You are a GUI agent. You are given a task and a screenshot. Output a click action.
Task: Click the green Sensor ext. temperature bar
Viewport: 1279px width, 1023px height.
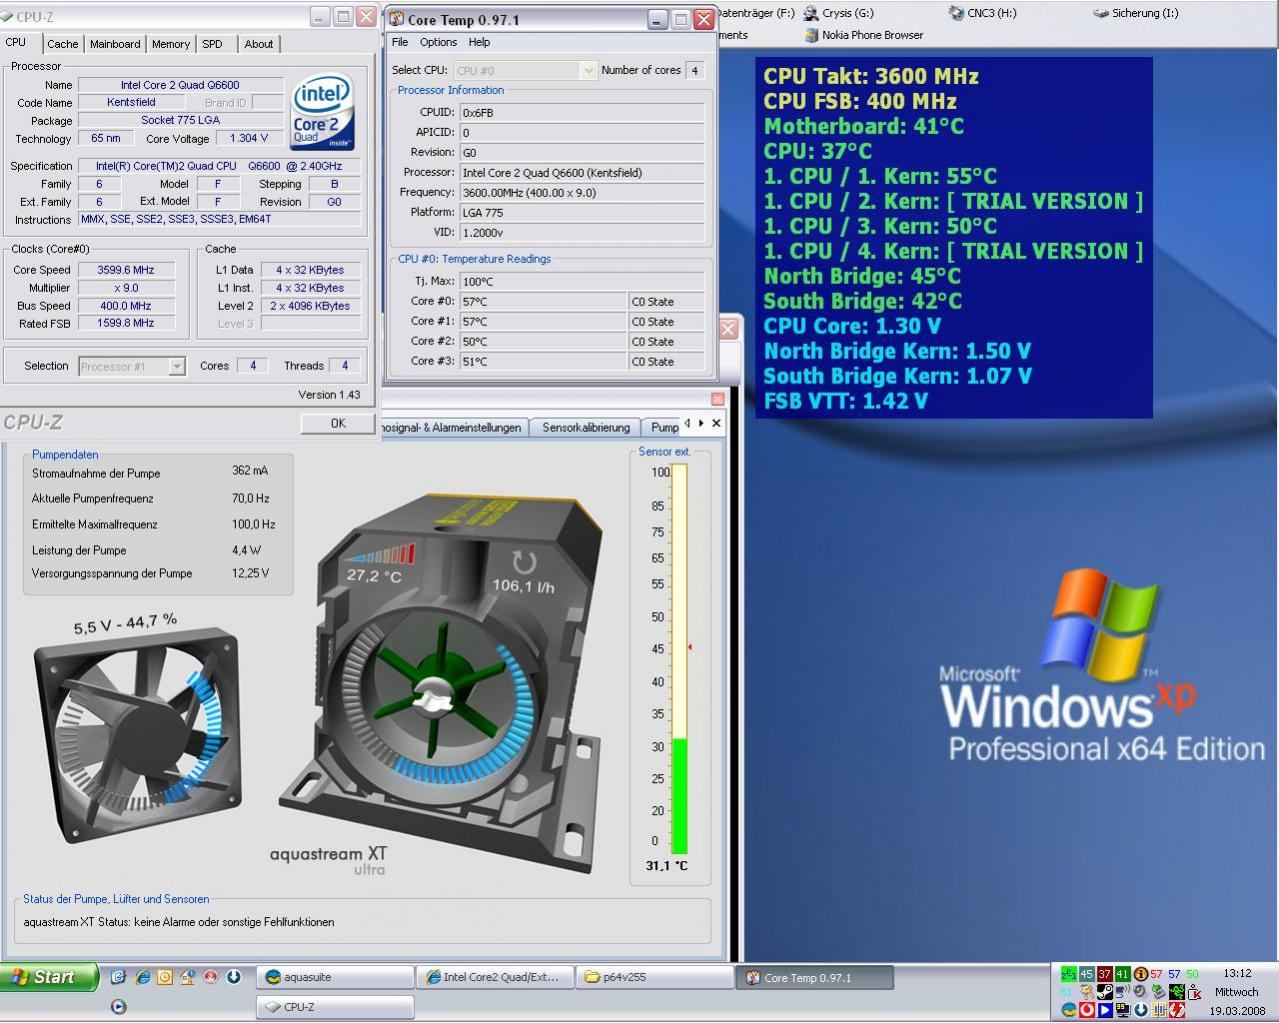[680, 796]
